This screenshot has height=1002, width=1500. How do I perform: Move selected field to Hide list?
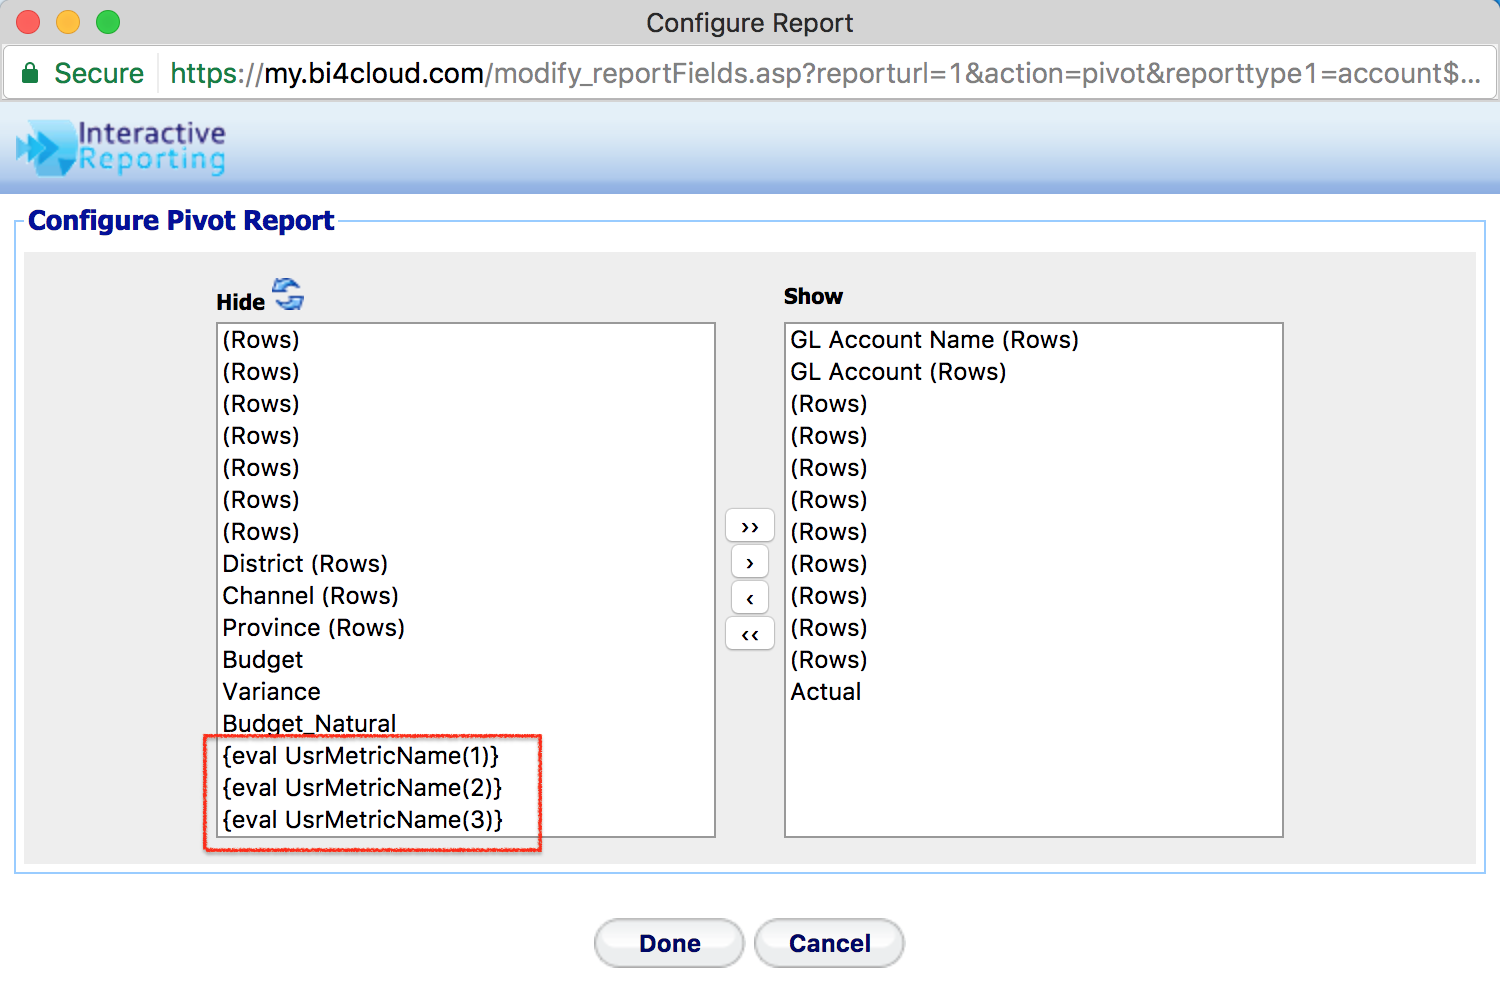tap(750, 598)
